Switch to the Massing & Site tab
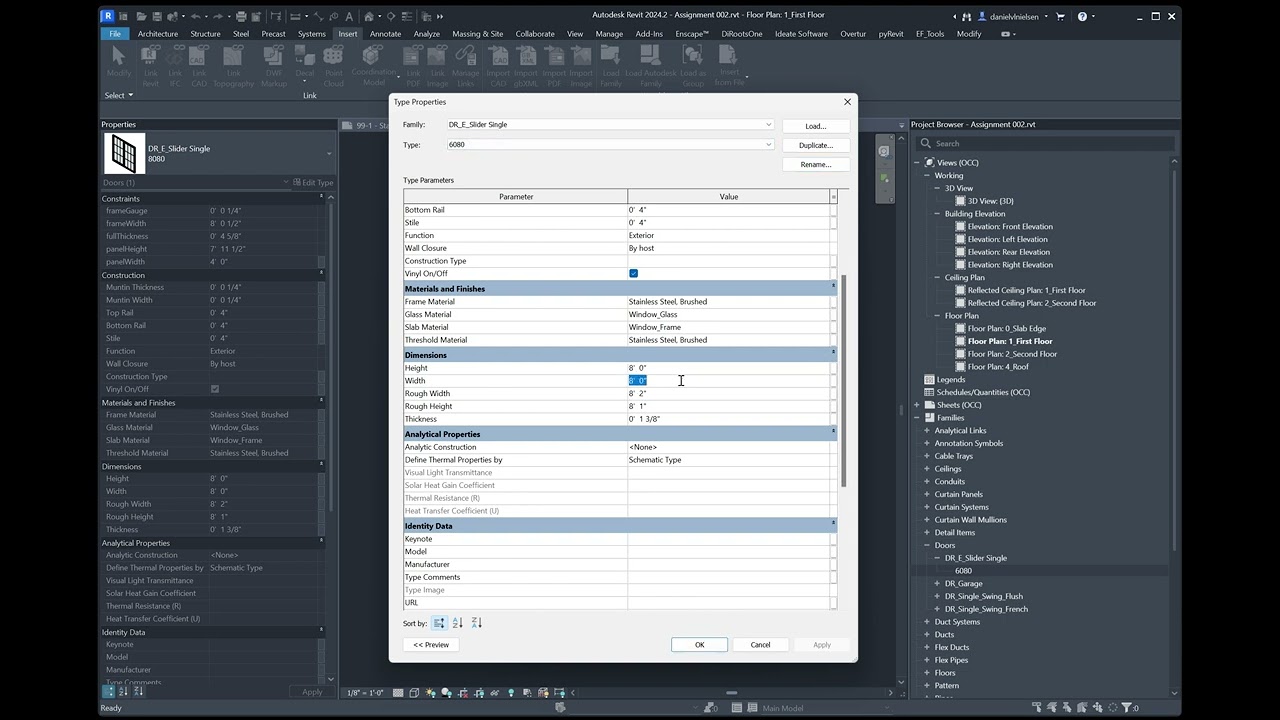Screen dimensions: 1280x720 point(478,34)
